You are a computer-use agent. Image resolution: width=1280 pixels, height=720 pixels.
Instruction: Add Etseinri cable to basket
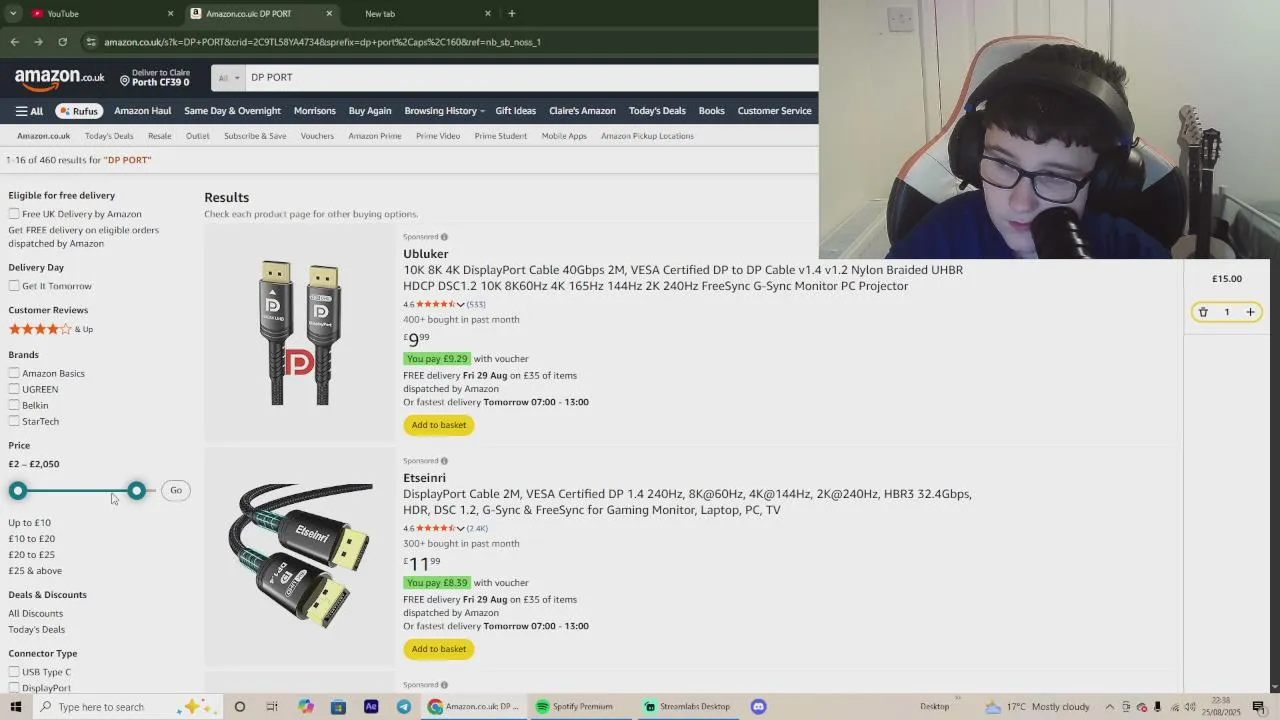click(x=438, y=649)
